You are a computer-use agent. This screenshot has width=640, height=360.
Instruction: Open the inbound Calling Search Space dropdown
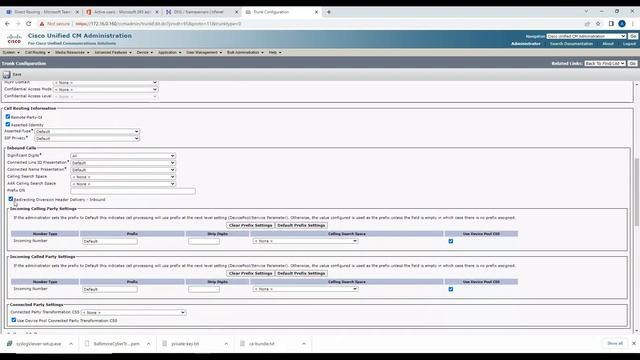[123, 177]
